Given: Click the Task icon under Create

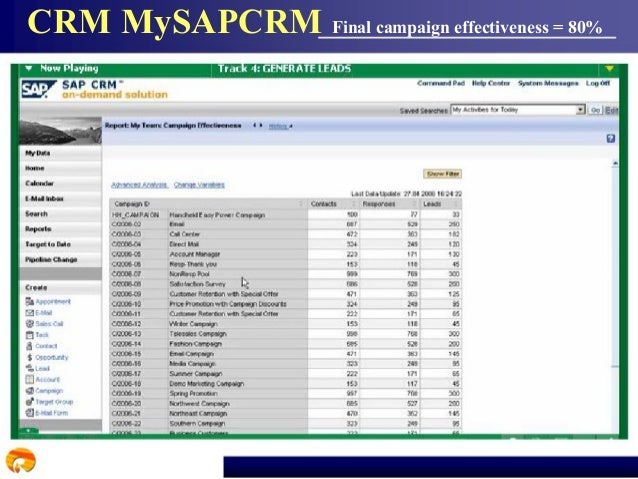Looking at the screenshot, I should coord(29,335).
